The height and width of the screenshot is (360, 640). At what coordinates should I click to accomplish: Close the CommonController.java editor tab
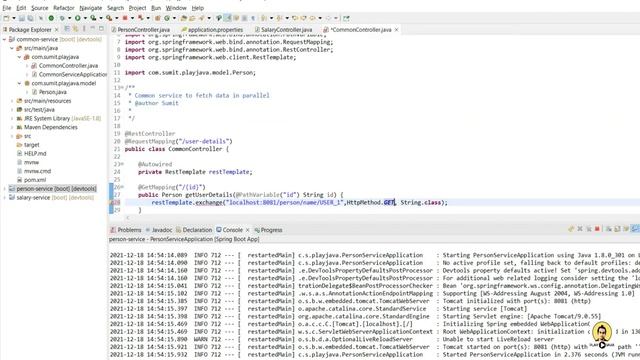coord(396,29)
